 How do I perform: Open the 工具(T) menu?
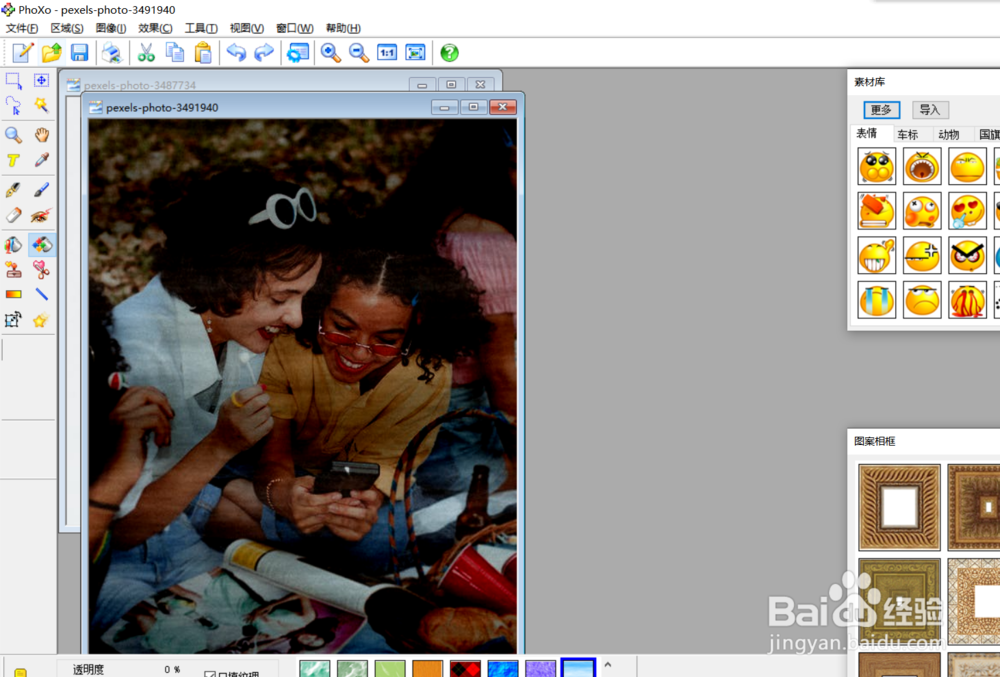coord(201,28)
